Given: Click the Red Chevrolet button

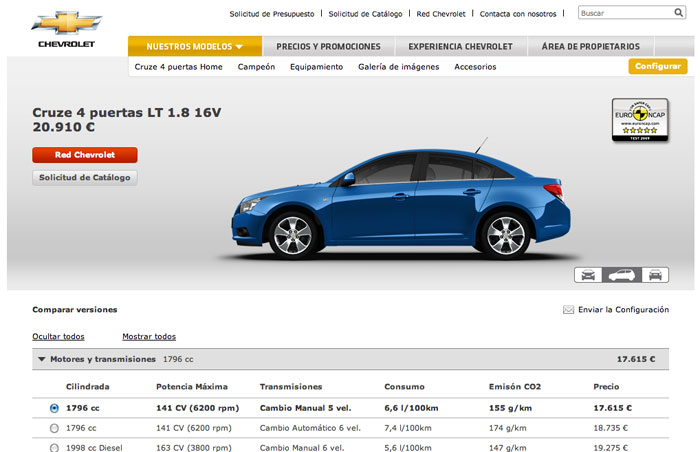Looking at the screenshot, I should pyautogui.click(x=85, y=155).
